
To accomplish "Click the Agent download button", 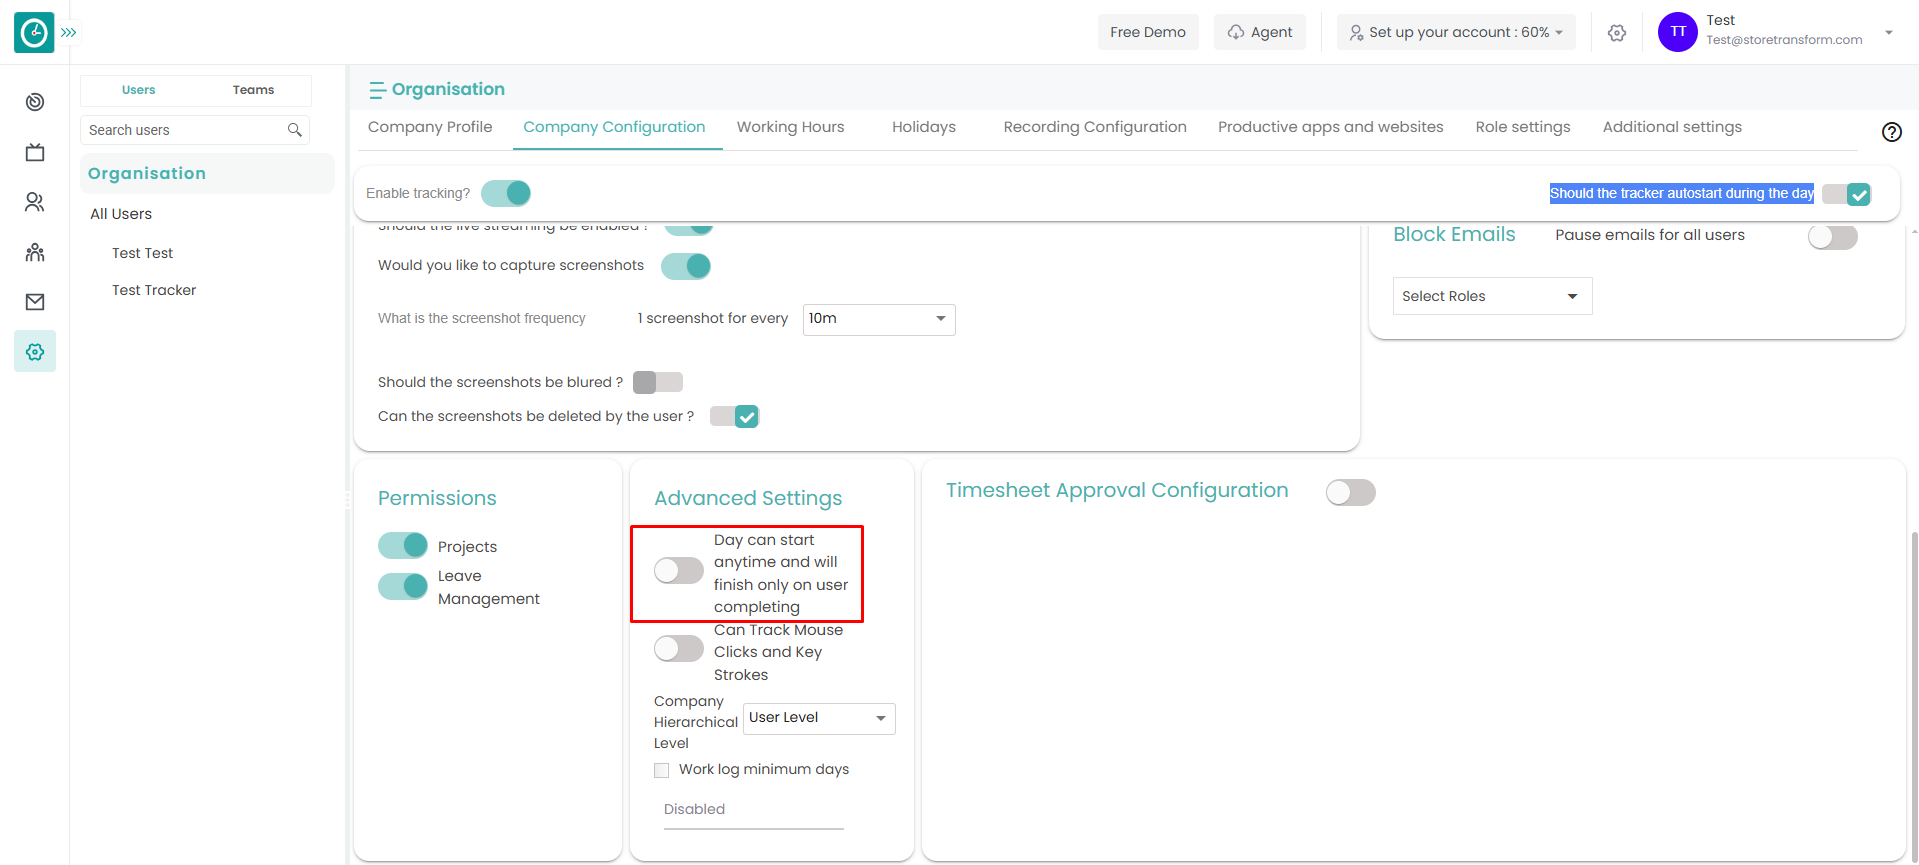I will (1260, 32).
